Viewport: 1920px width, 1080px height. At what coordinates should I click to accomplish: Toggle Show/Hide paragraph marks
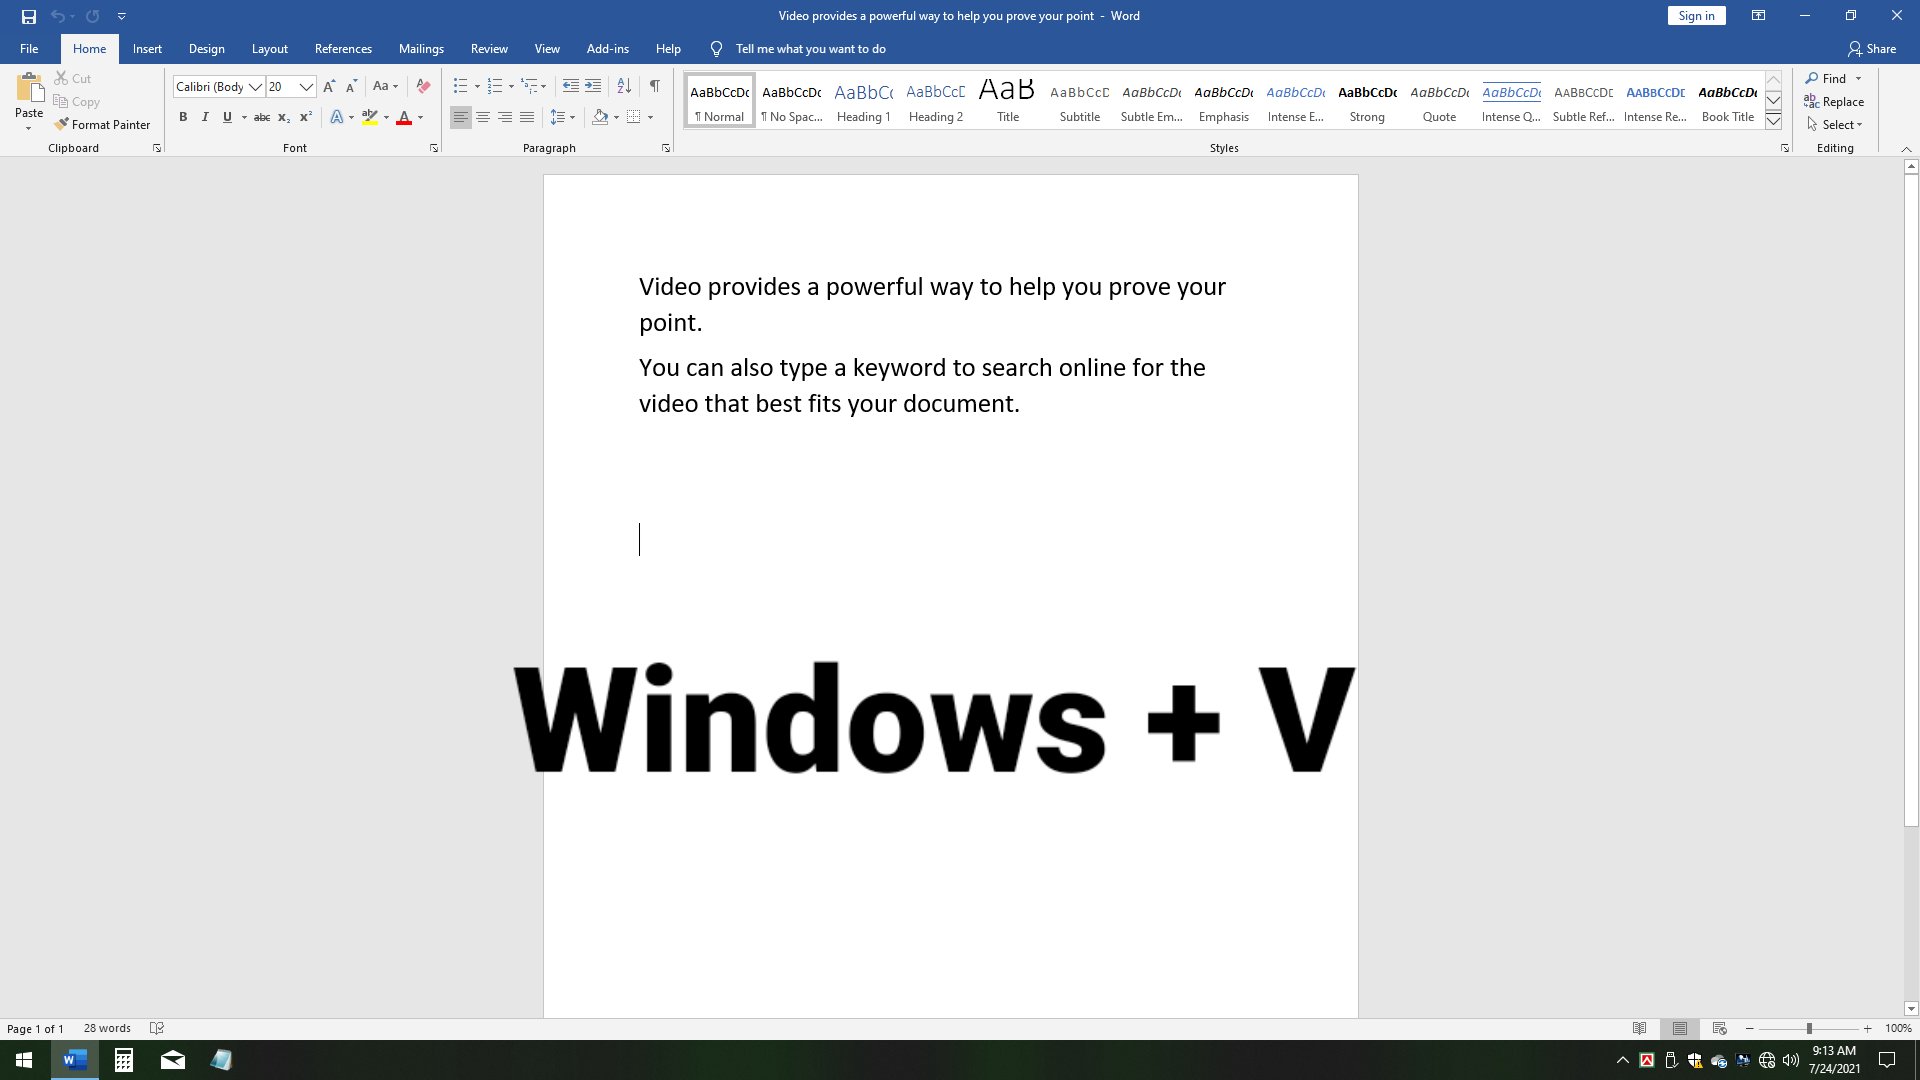[654, 87]
